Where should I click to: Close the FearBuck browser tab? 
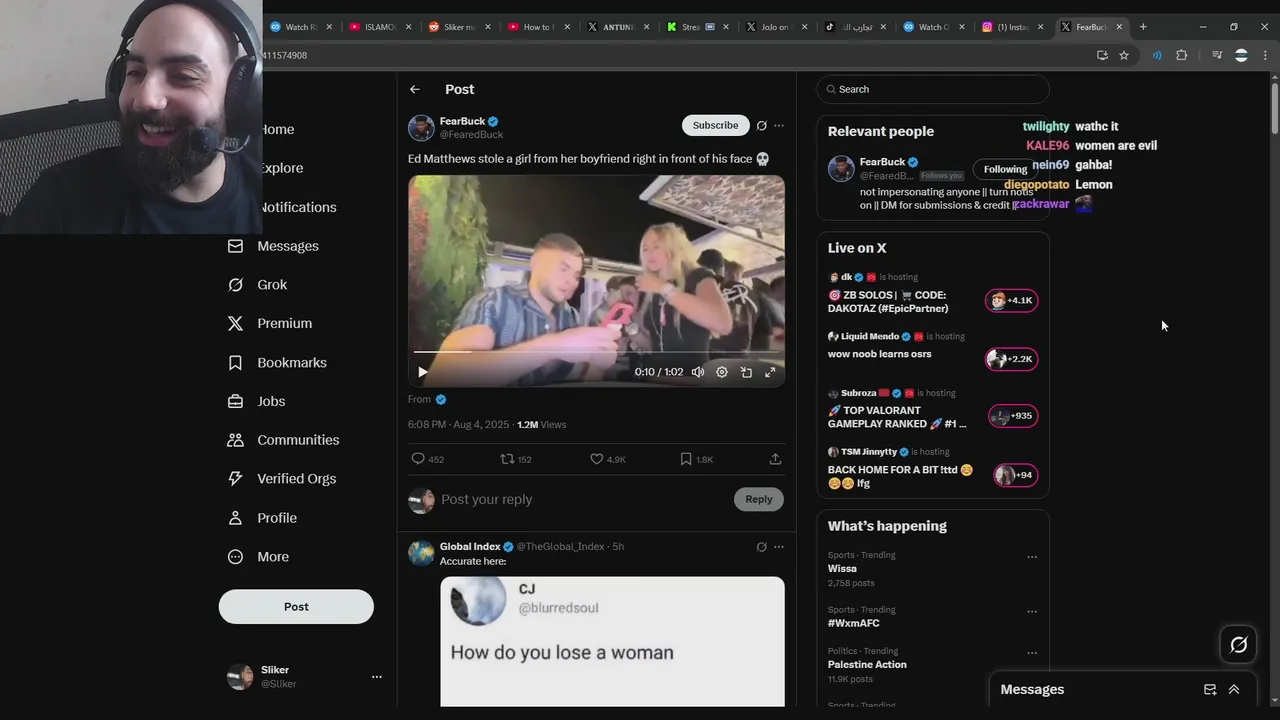pyautogui.click(x=1119, y=27)
